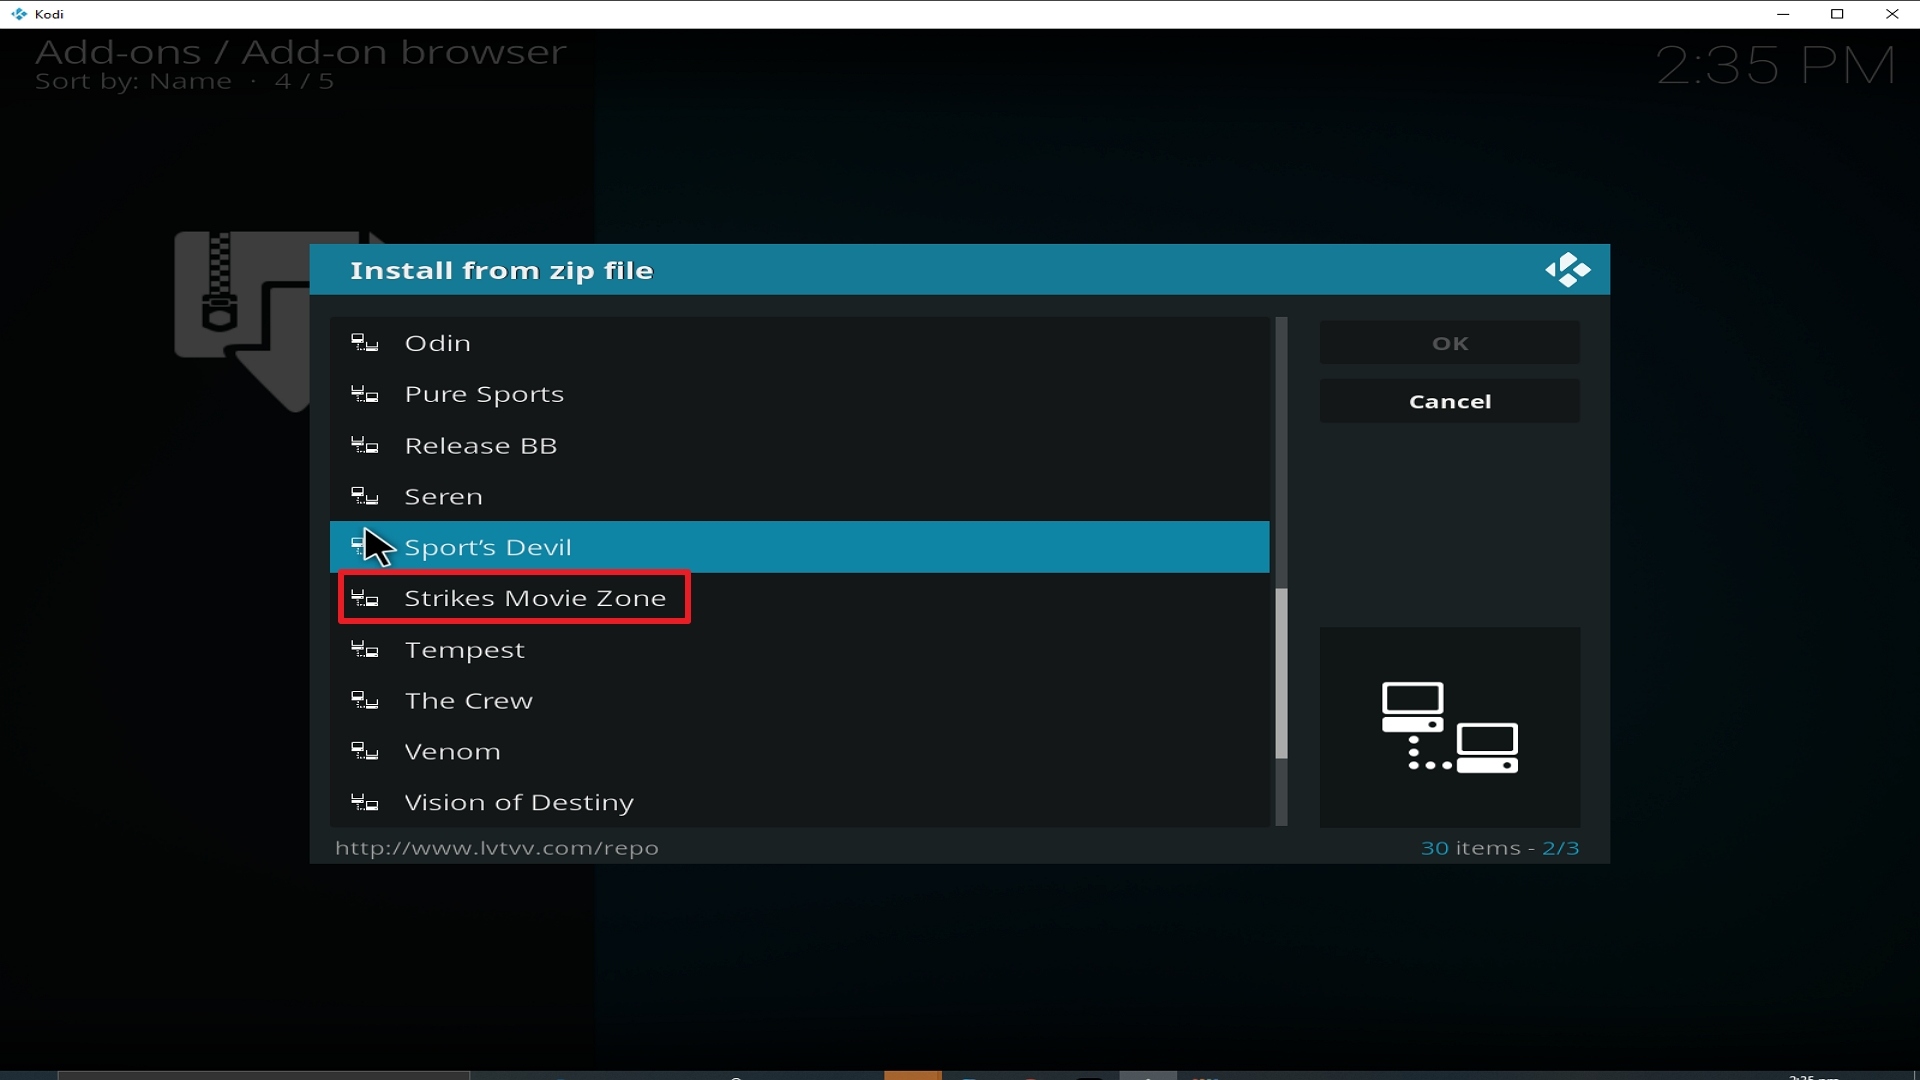Open the Tempest entry
Screen dimensions: 1920x1080
pyautogui.click(x=799, y=650)
